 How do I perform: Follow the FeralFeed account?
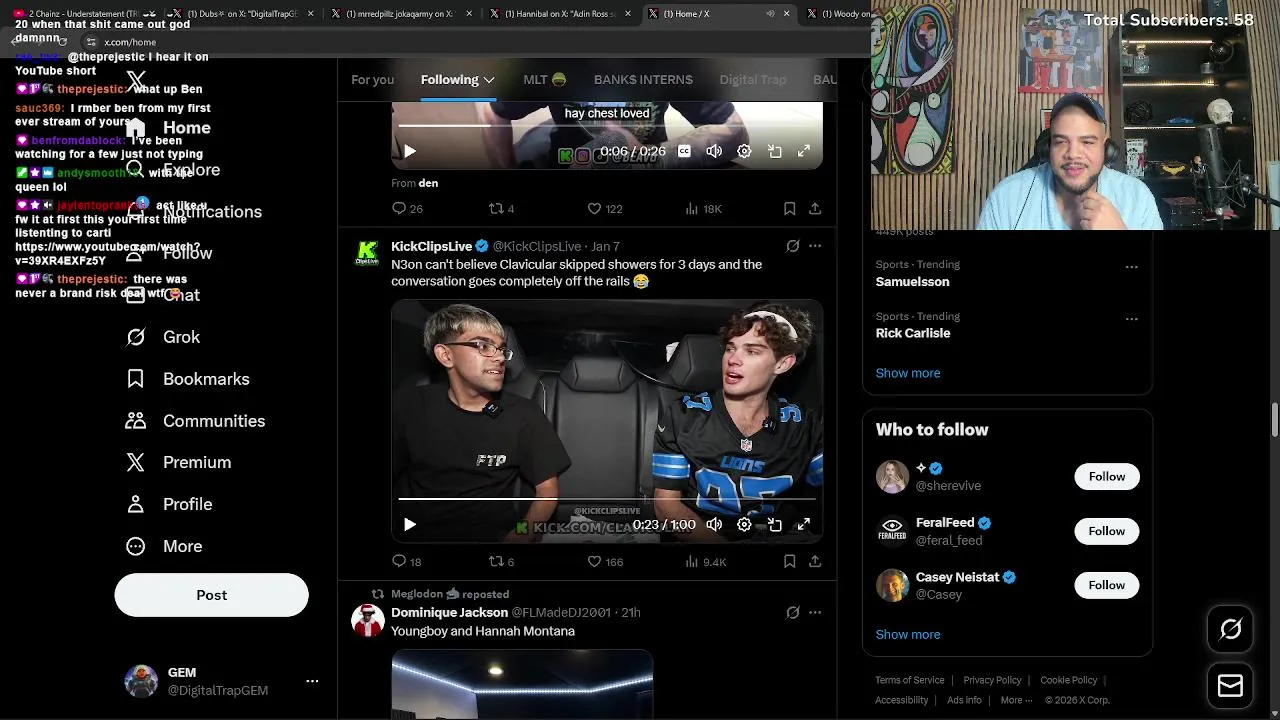[1106, 531]
